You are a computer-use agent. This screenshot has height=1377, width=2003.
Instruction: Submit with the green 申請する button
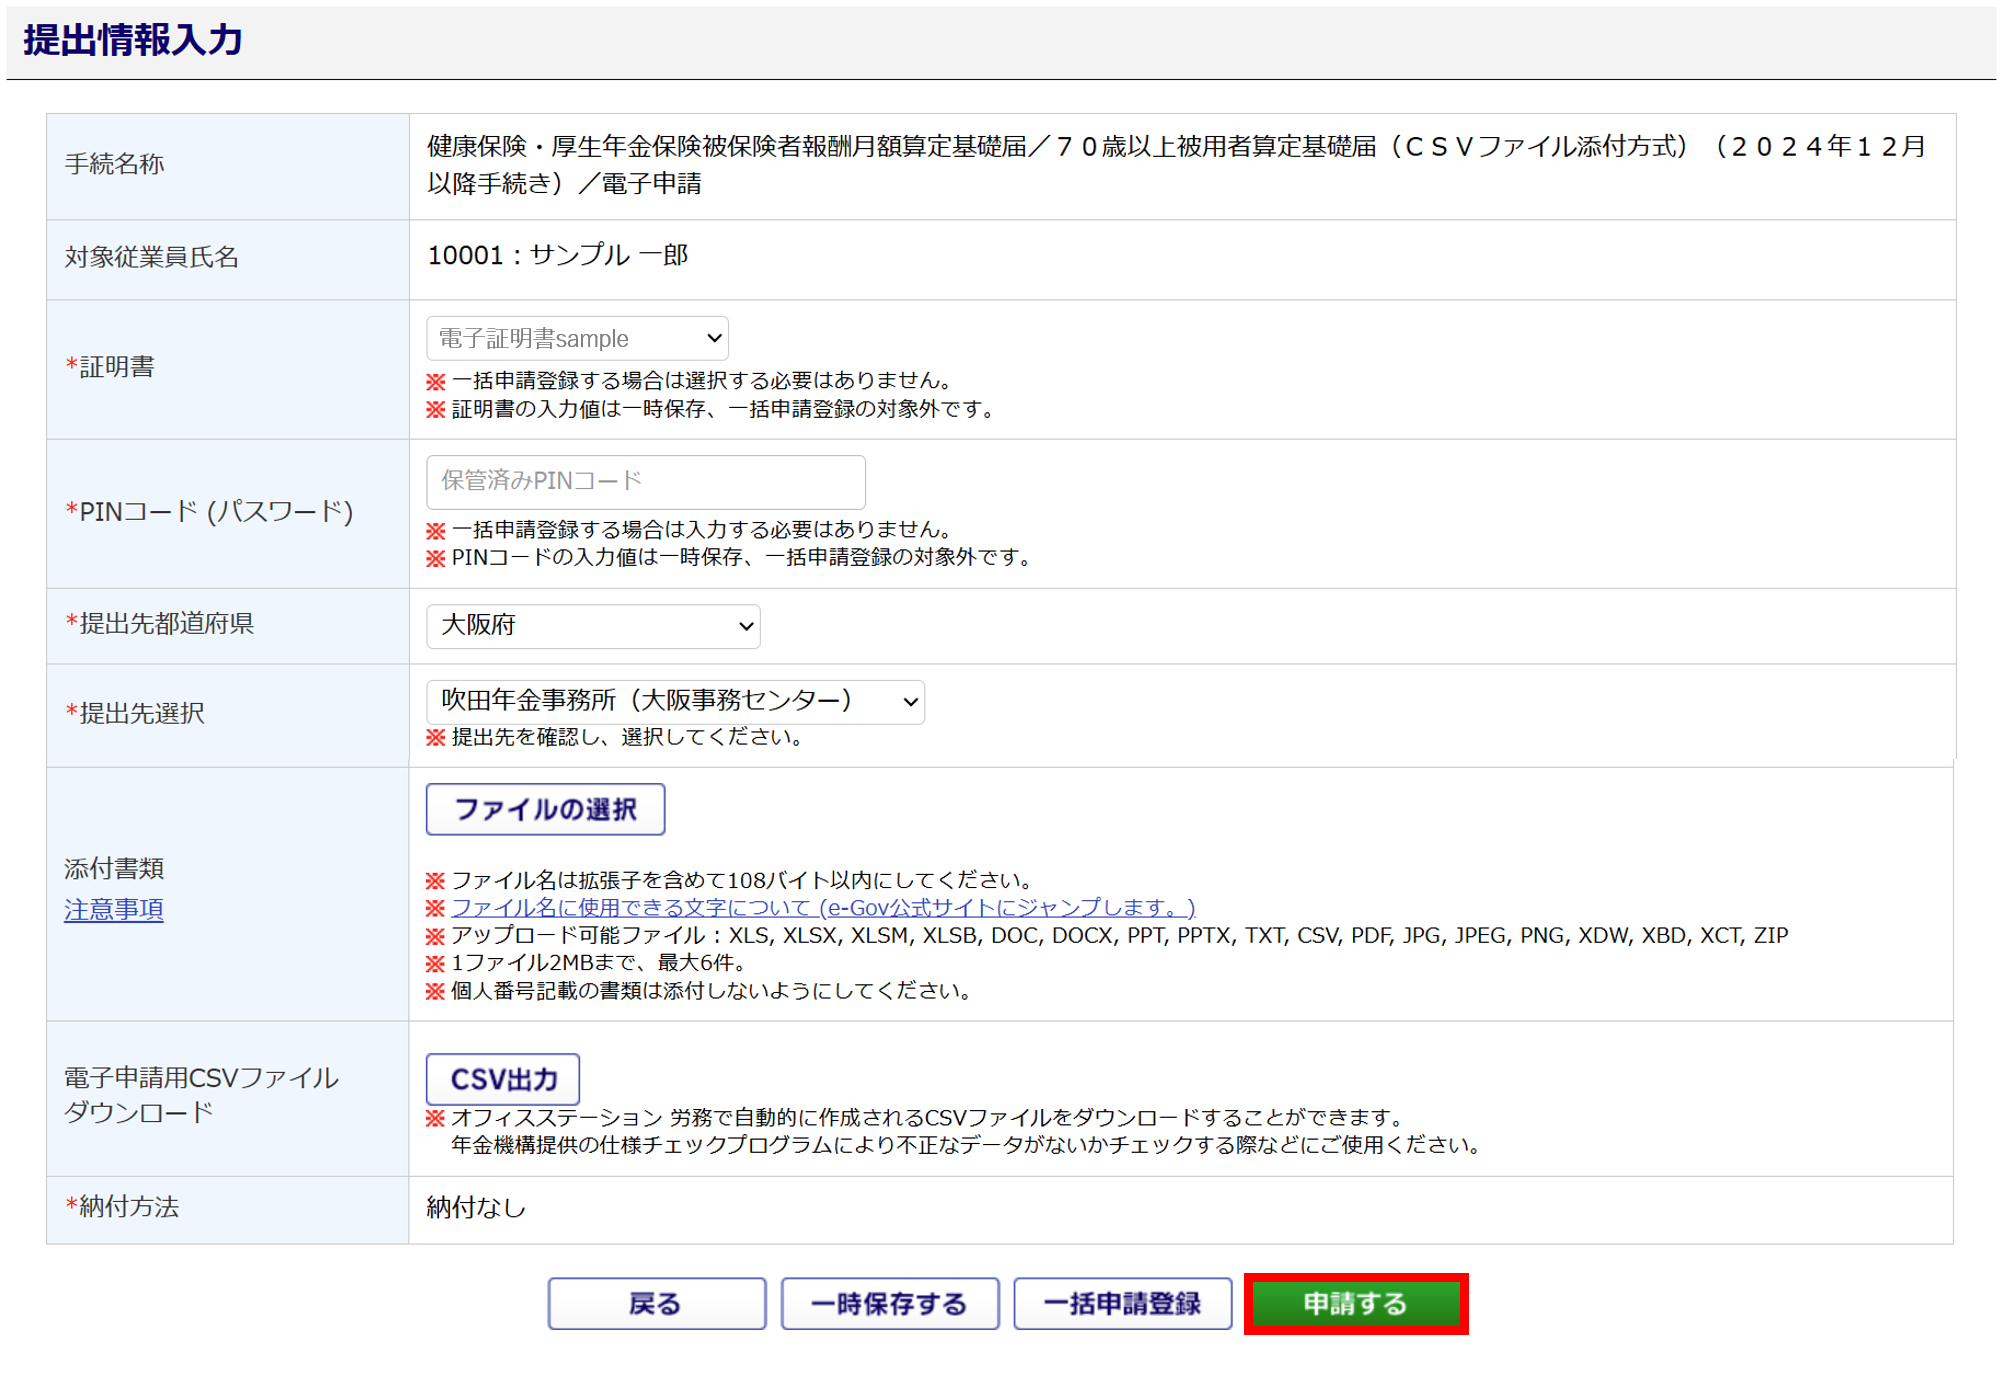point(1355,1303)
